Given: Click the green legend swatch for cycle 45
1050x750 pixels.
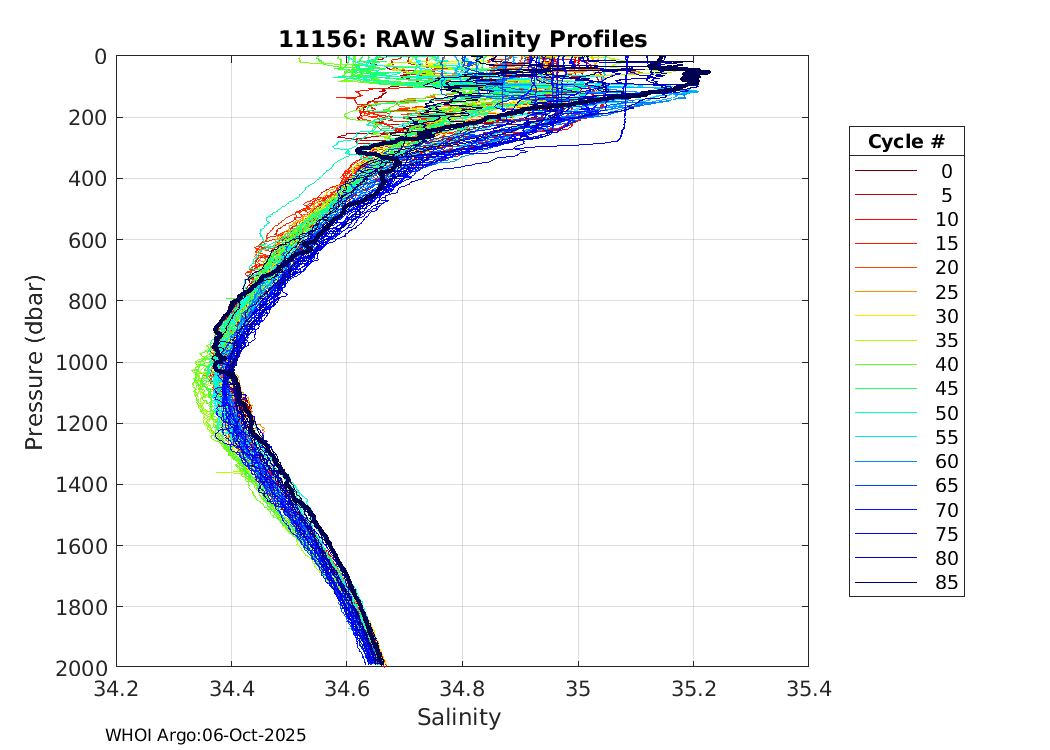Looking at the screenshot, I should click(x=885, y=389).
